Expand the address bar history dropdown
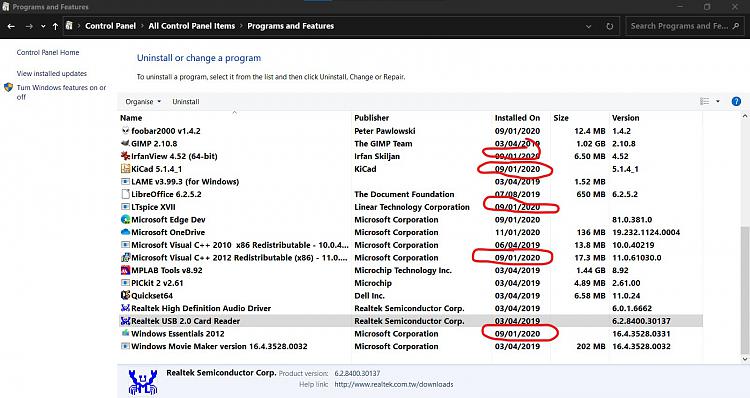The width and height of the screenshot is (750, 398). [588, 26]
